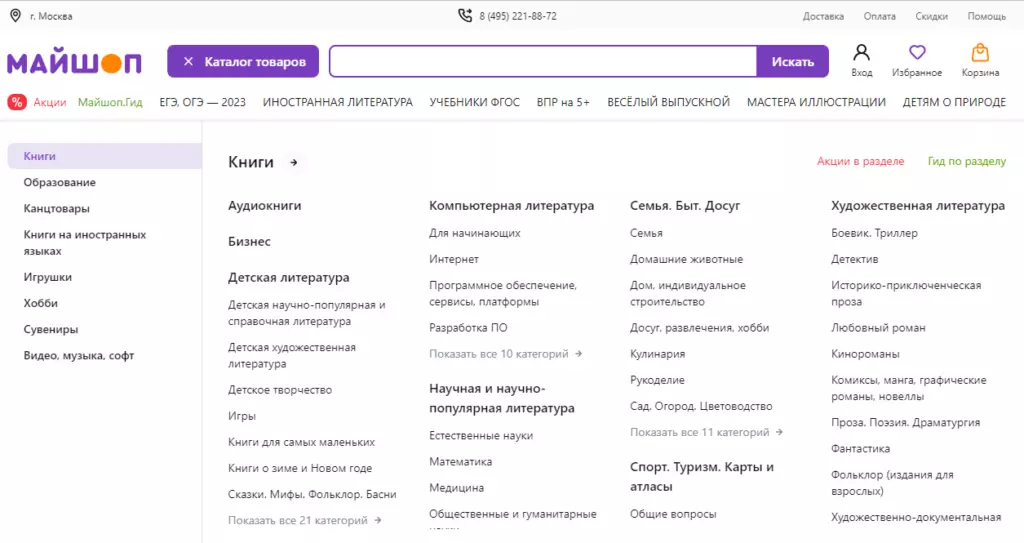
Task: Select Хобби in the sidebar
Action: (40, 303)
